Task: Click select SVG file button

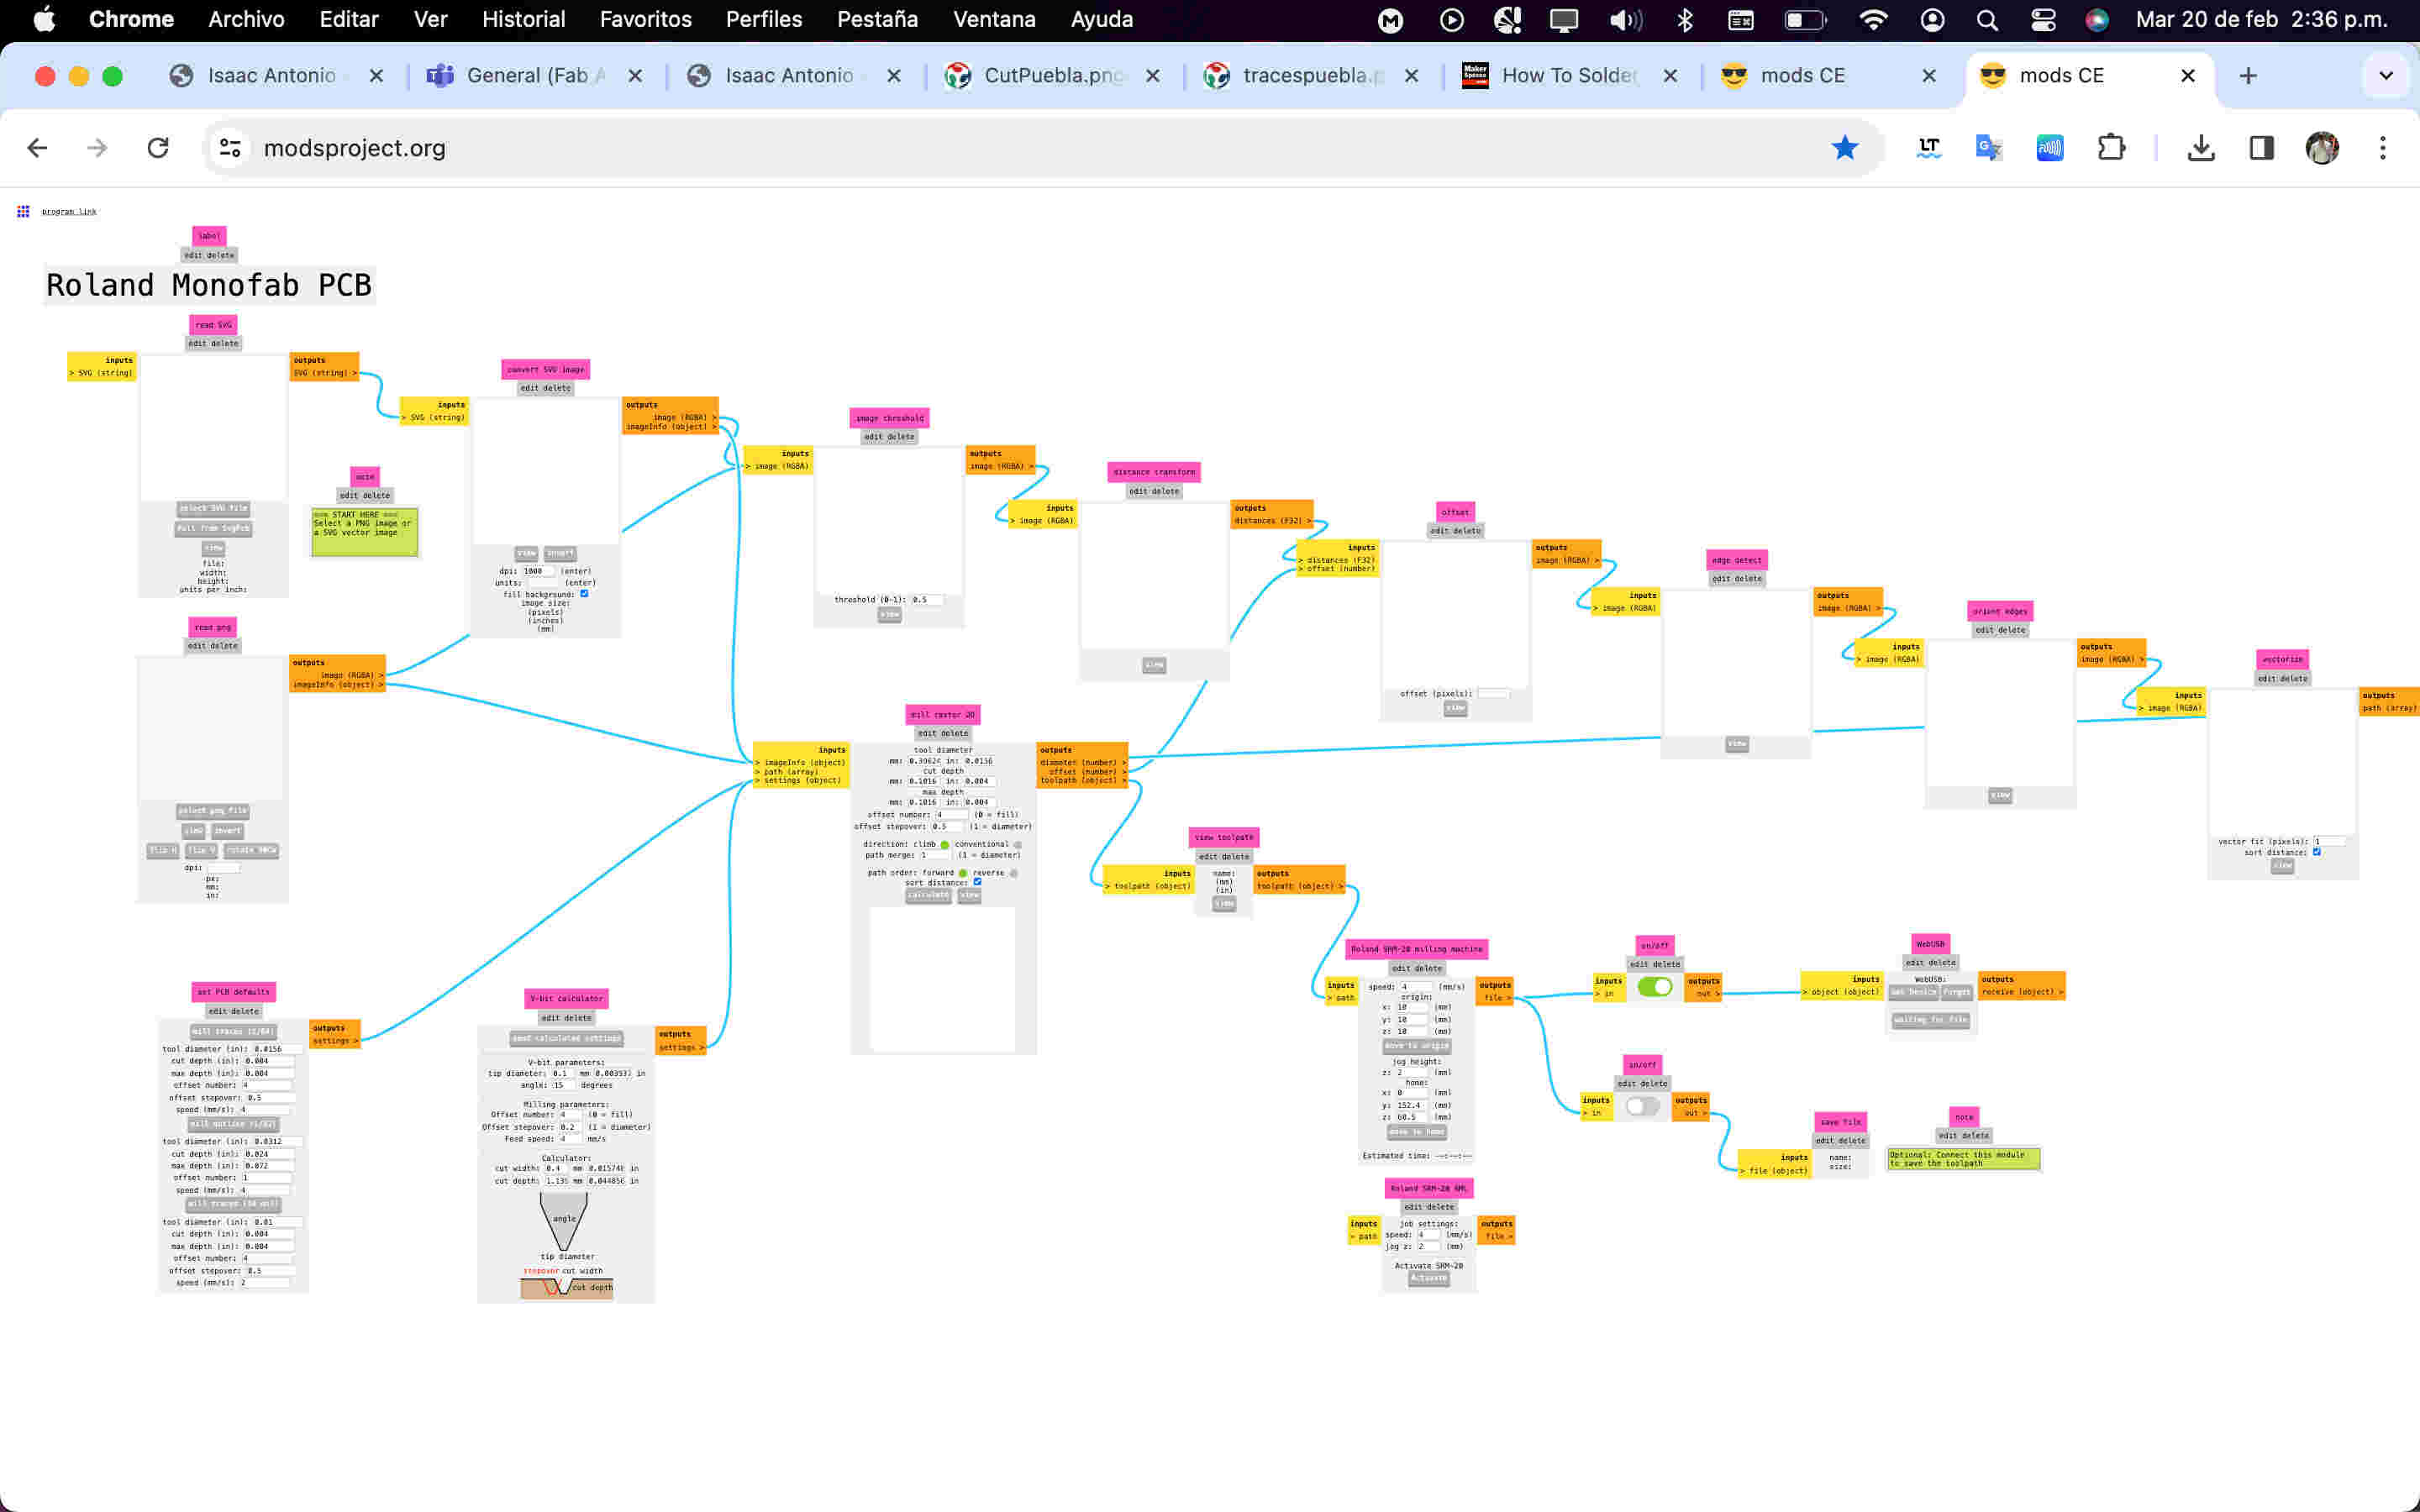Action: (213, 508)
